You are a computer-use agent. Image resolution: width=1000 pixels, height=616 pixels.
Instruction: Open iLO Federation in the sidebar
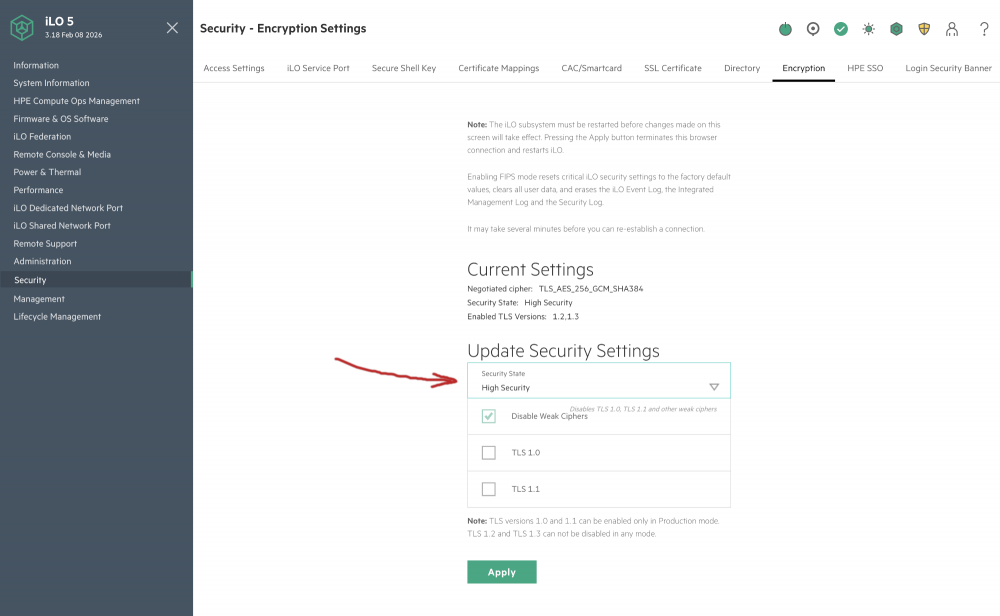pos(42,136)
